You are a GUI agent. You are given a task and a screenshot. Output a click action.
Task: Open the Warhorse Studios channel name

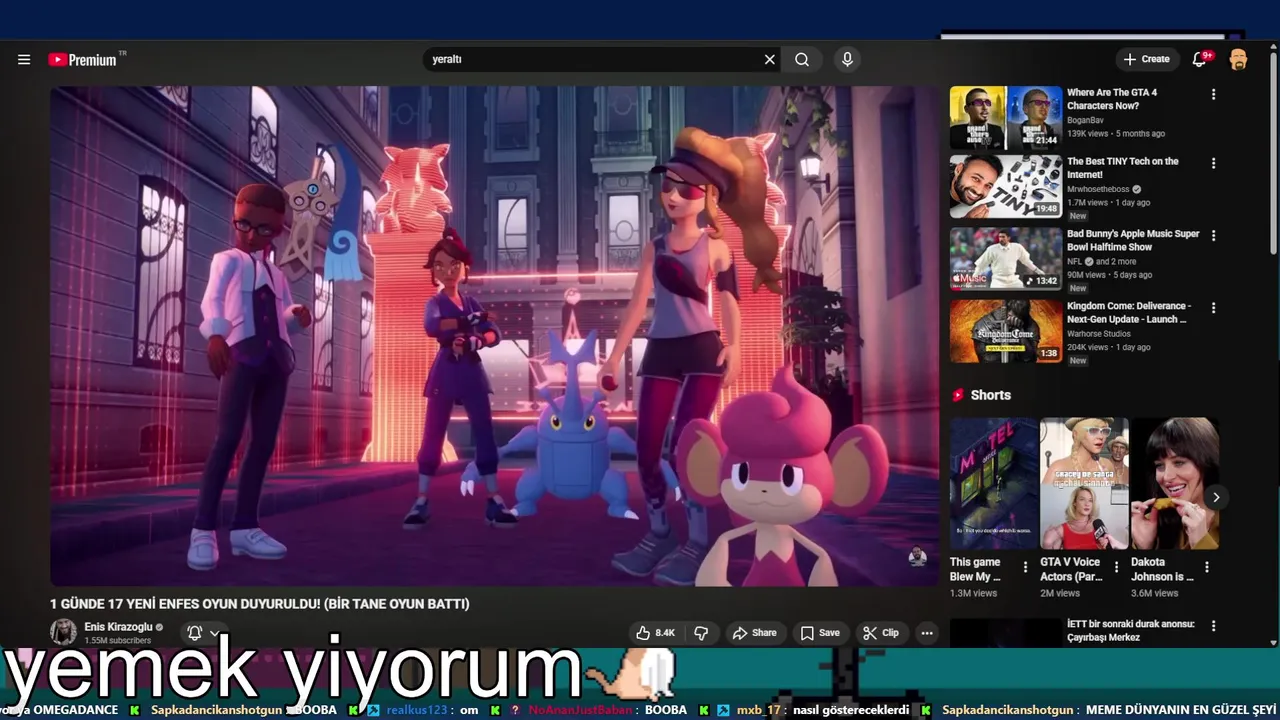tap(1099, 334)
